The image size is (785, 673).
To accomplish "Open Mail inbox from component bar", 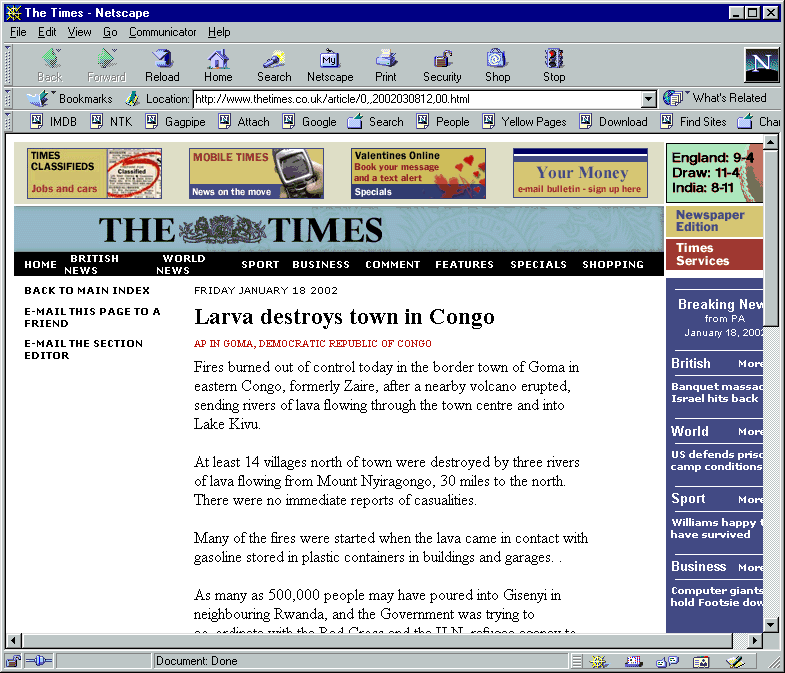I will [x=634, y=661].
